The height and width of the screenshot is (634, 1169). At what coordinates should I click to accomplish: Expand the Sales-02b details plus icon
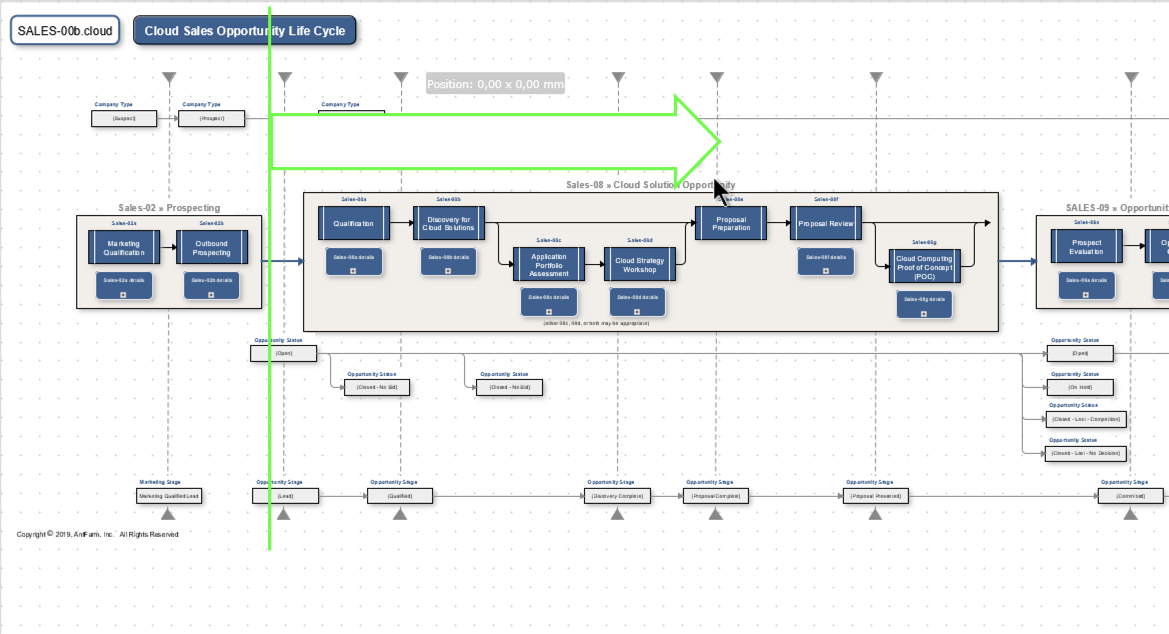tap(211, 295)
